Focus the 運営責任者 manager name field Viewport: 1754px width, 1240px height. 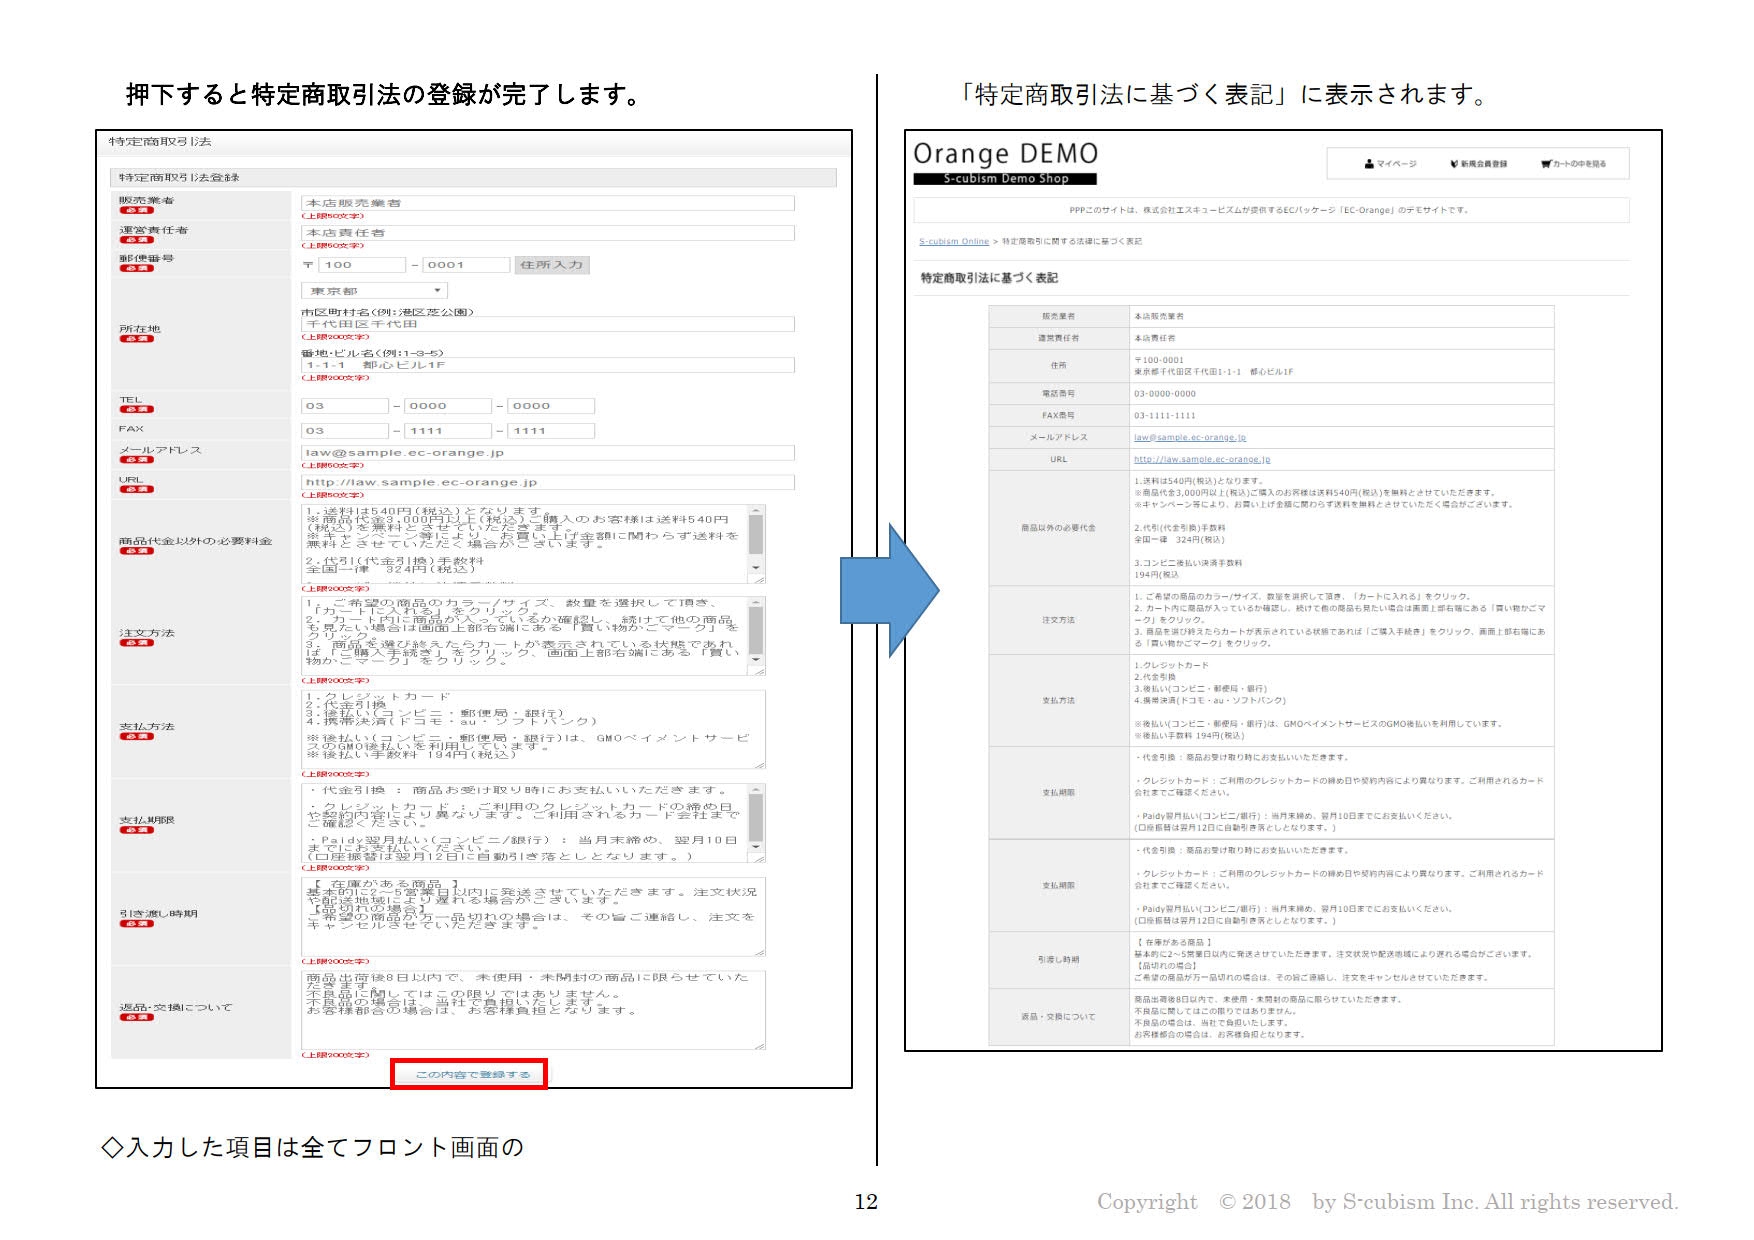(547, 233)
